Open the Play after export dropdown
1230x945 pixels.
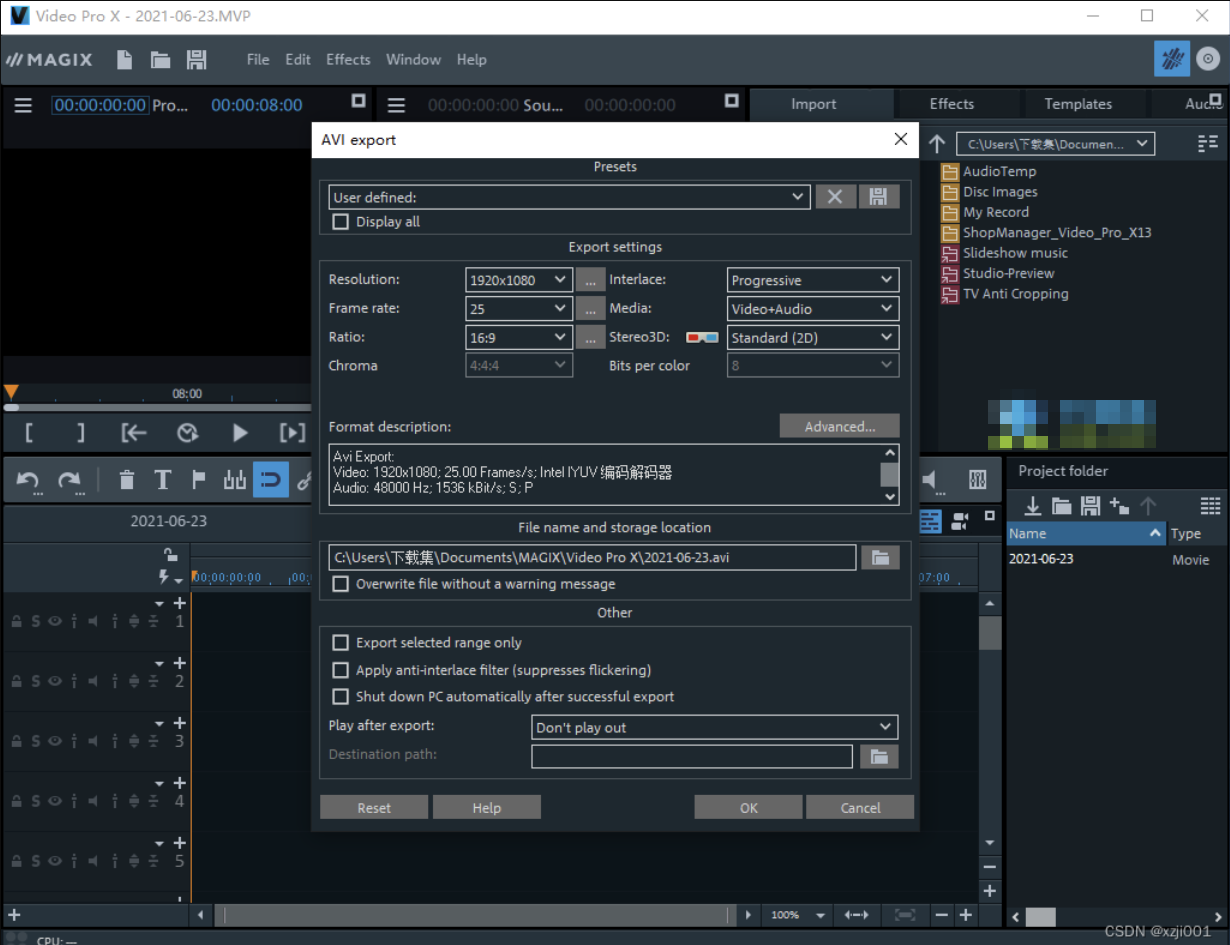[714, 727]
